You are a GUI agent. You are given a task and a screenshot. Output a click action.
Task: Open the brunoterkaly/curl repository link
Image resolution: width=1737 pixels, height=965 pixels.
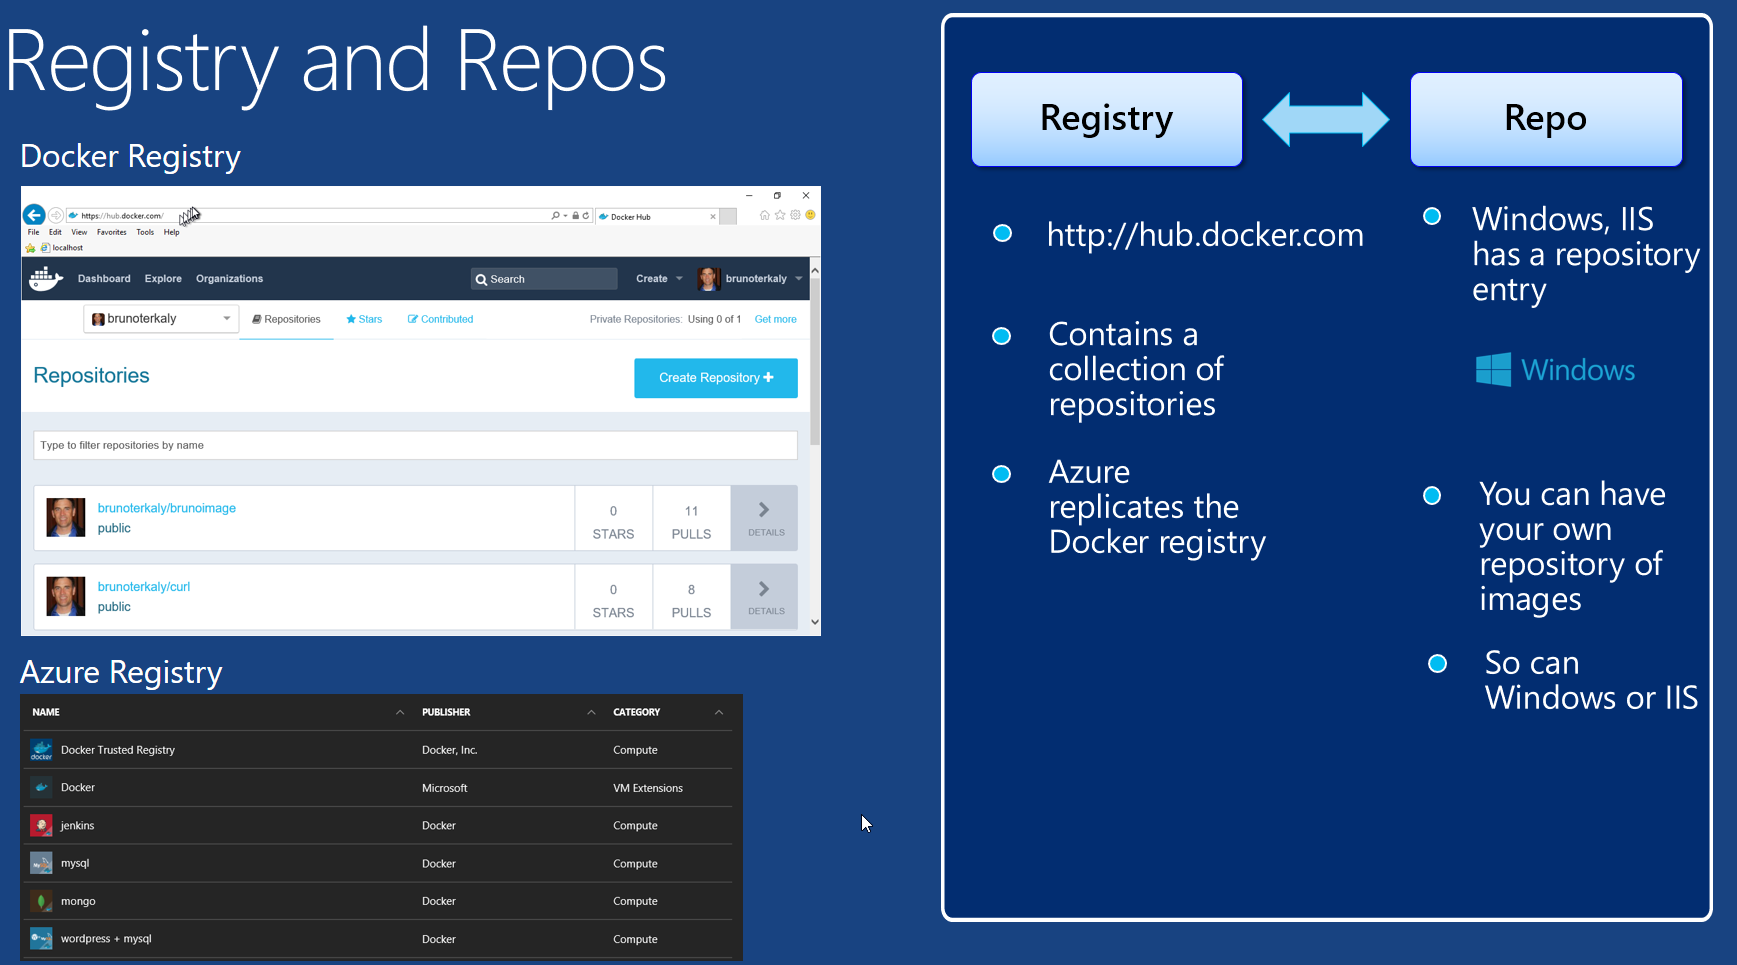(144, 587)
